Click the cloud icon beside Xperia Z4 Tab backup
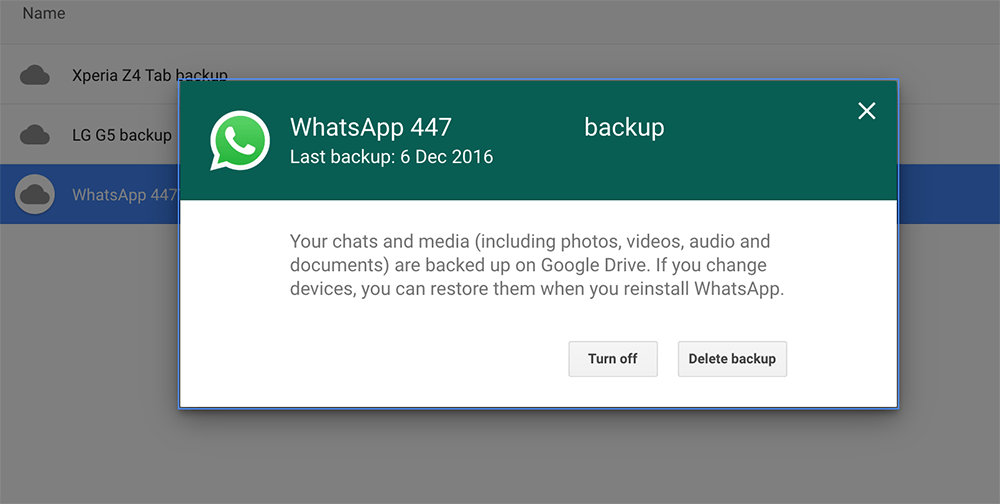This screenshot has width=1000, height=504. click(x=35, y=75)
